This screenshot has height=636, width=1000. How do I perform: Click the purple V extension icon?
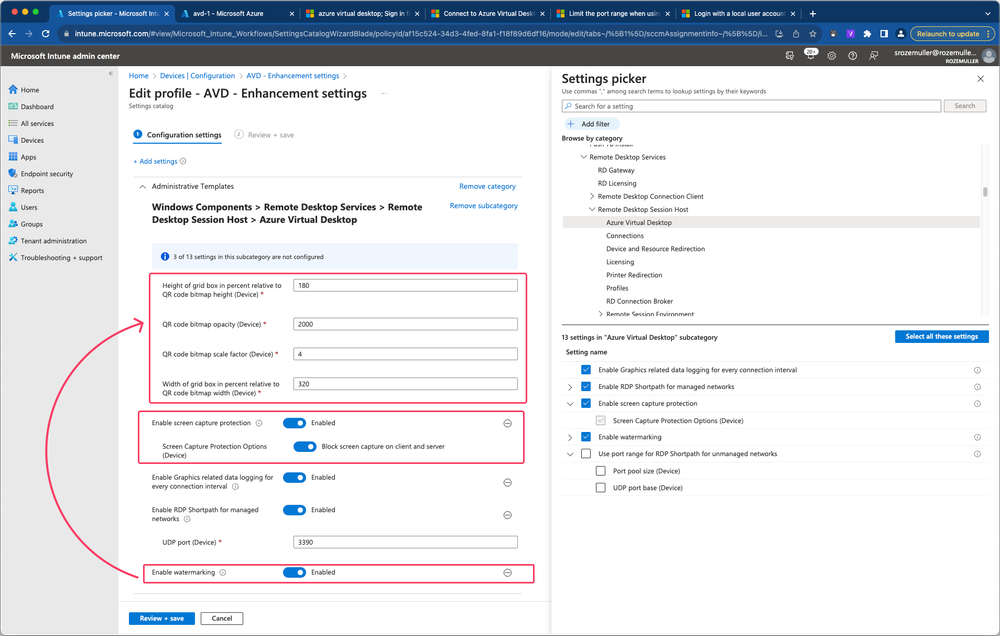[x=850, y=33]
